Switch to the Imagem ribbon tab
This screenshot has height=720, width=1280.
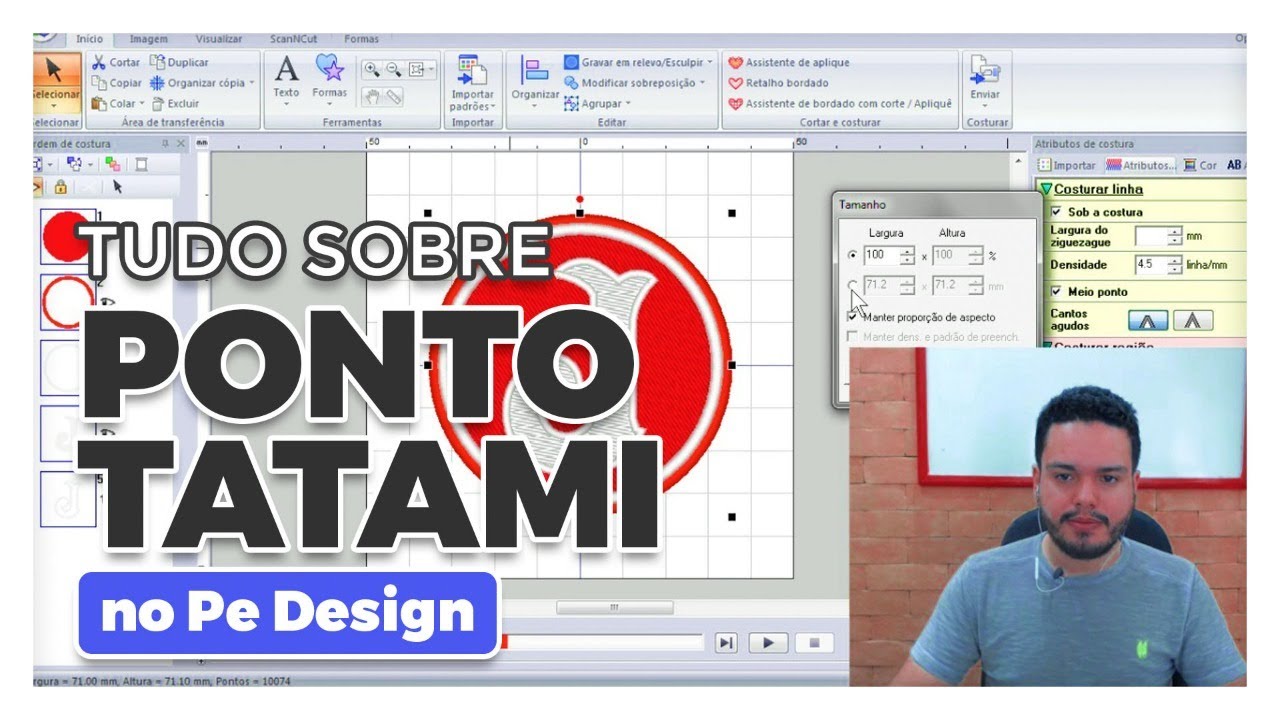click(x=148, y=39)
